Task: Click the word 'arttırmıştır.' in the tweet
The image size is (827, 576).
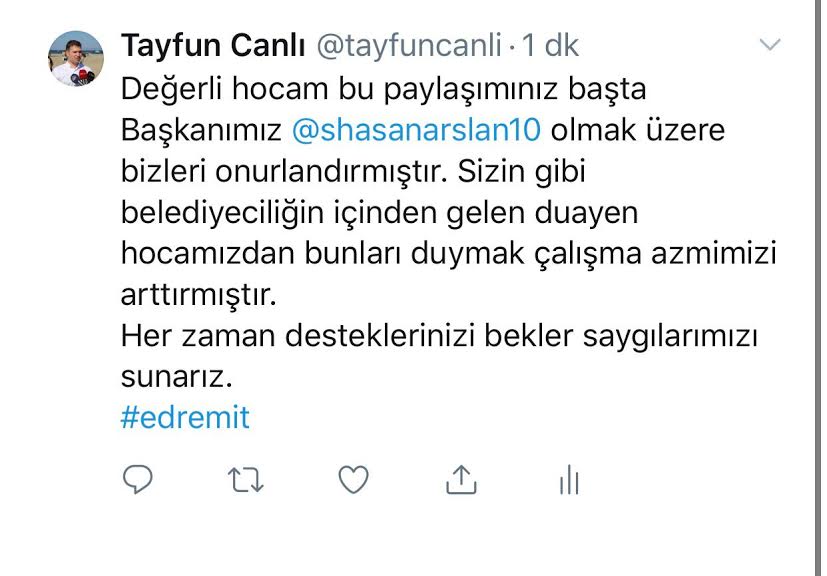Action: tap(199, 295)
